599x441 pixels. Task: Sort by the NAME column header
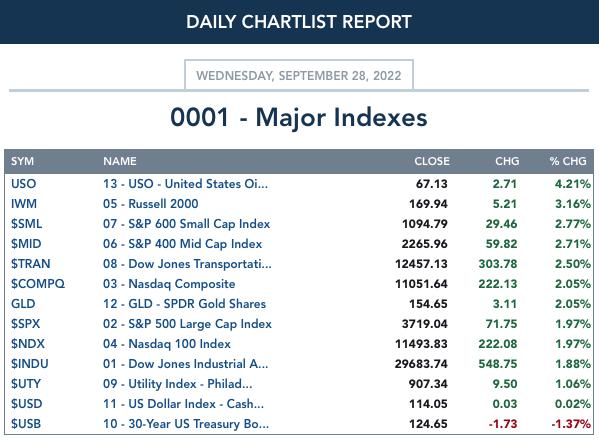[120, 161]
